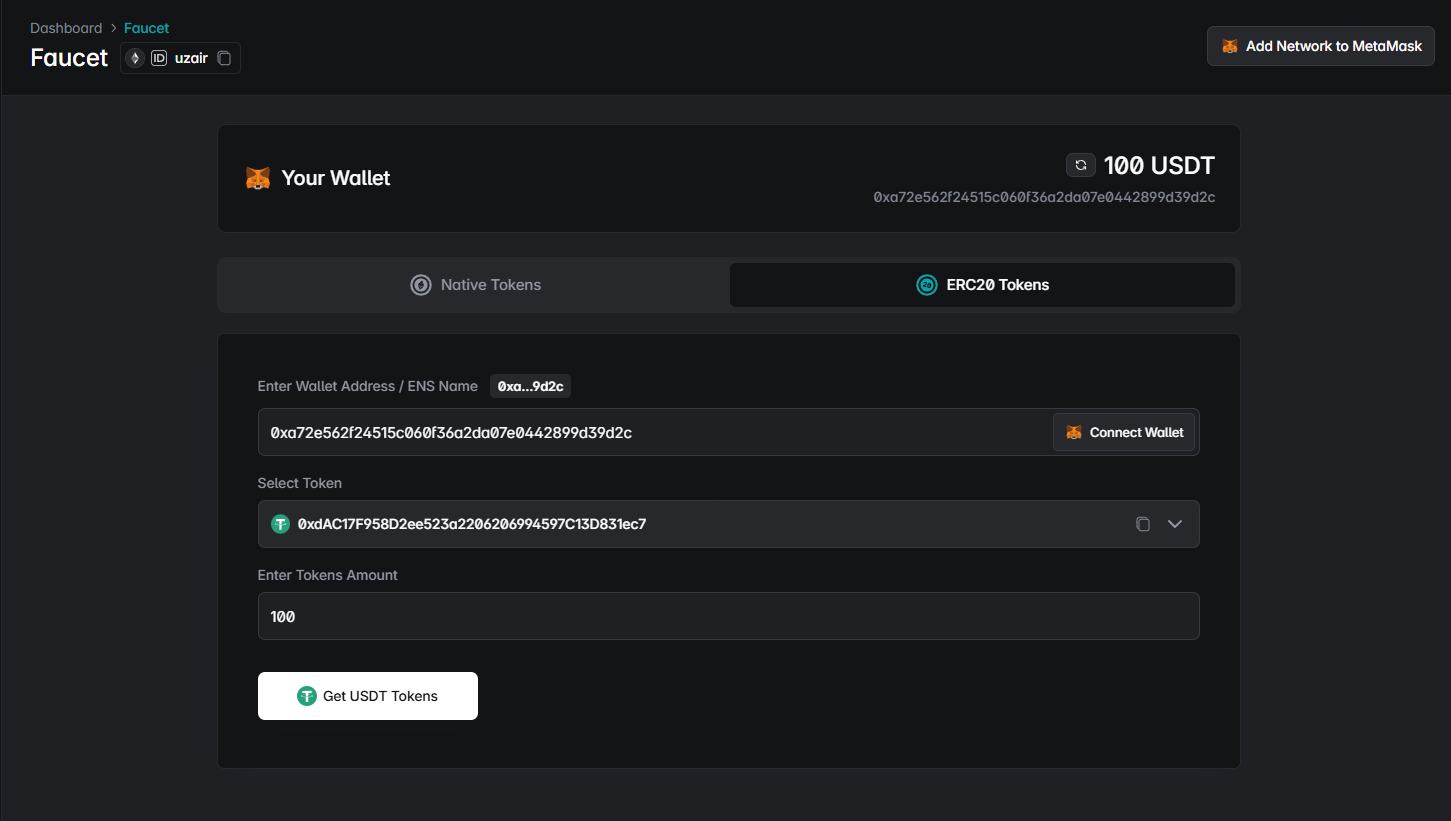
Task: Click the MetaMask fox beside Your Wallet
Action: [258, 178]
